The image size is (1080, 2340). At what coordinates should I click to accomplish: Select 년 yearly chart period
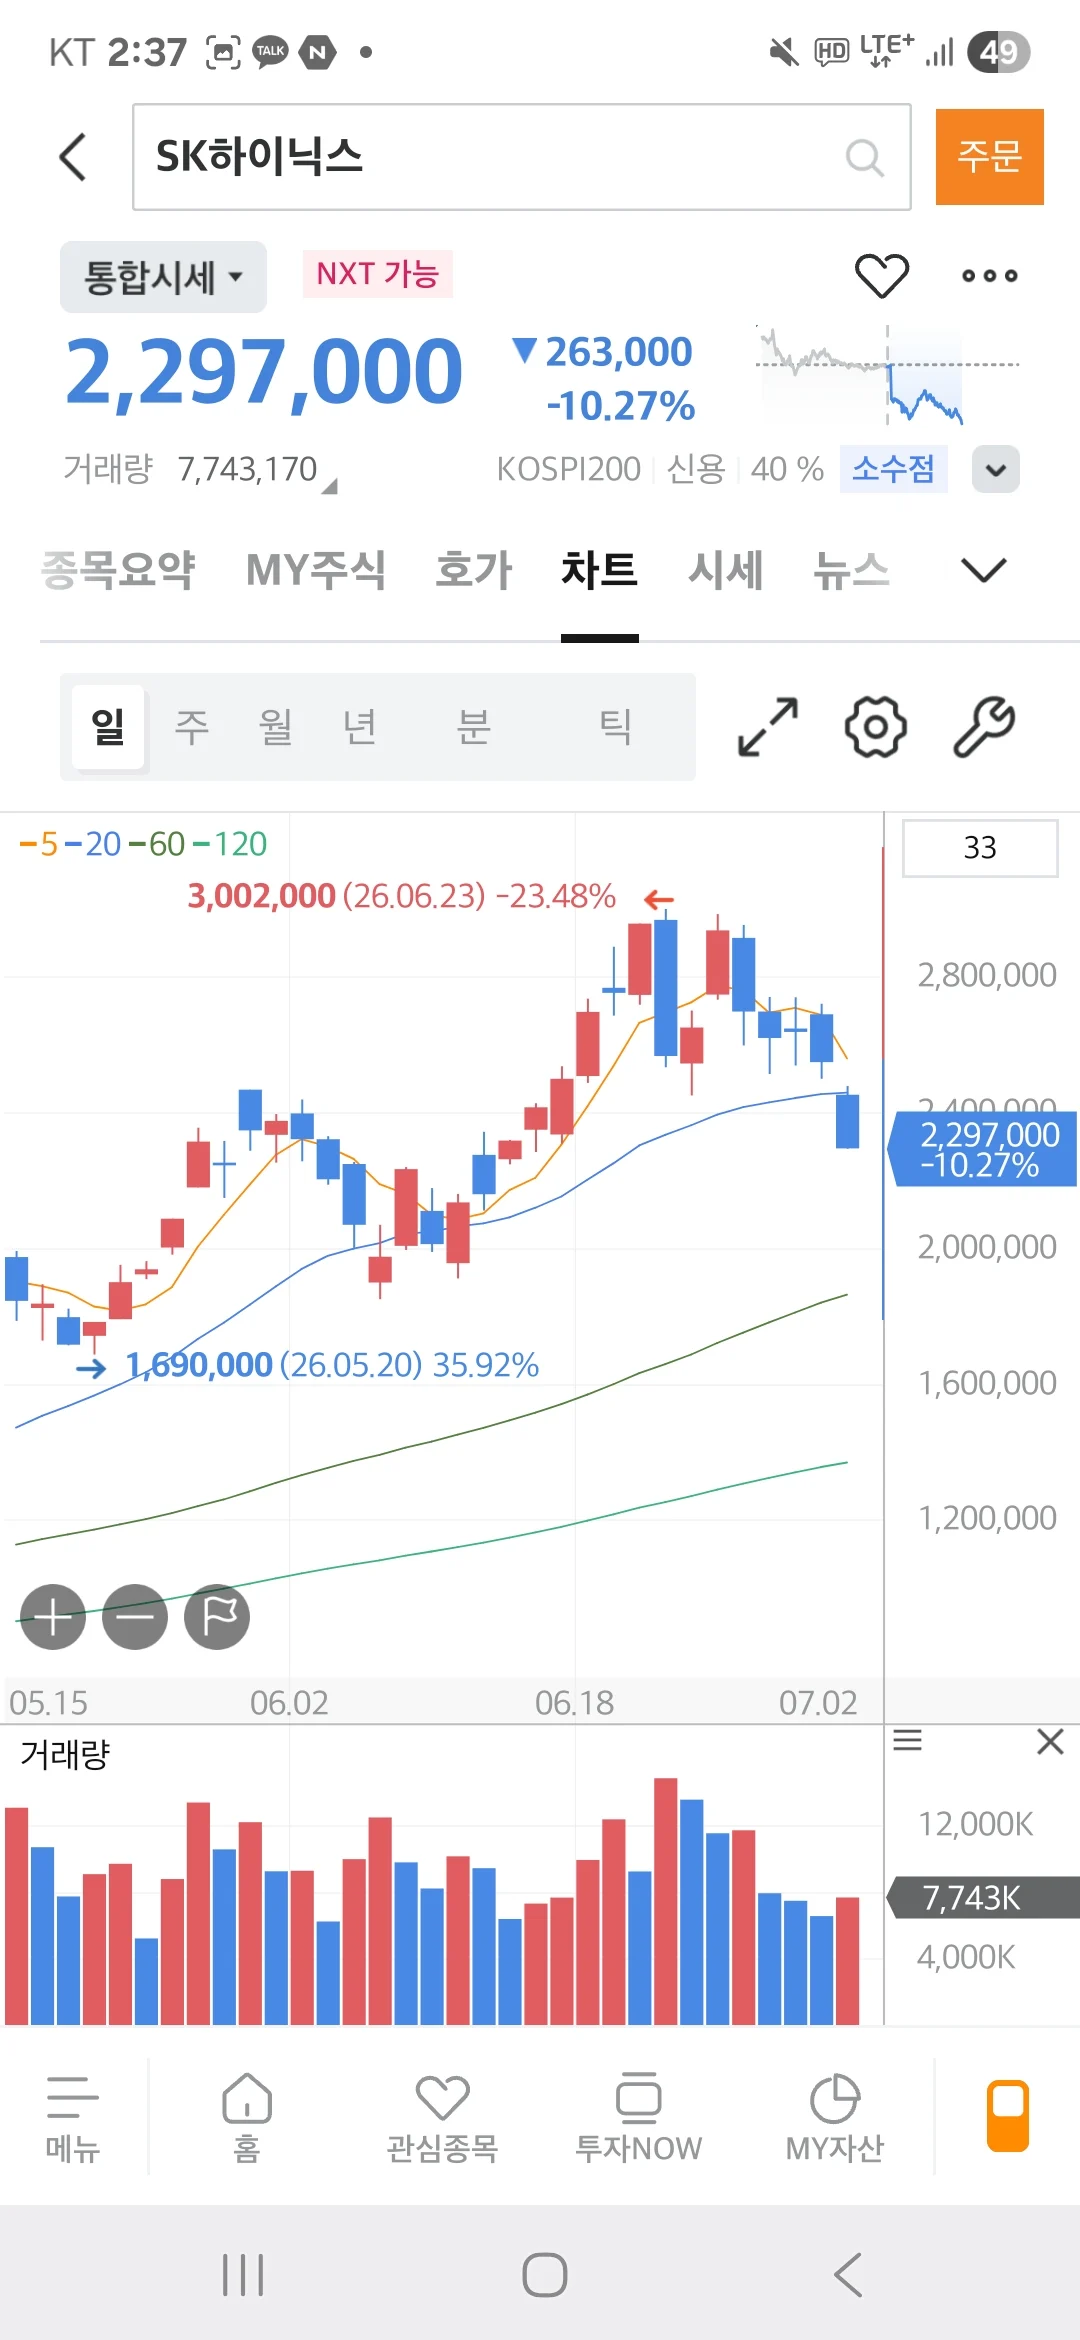[x=360, y=727]
